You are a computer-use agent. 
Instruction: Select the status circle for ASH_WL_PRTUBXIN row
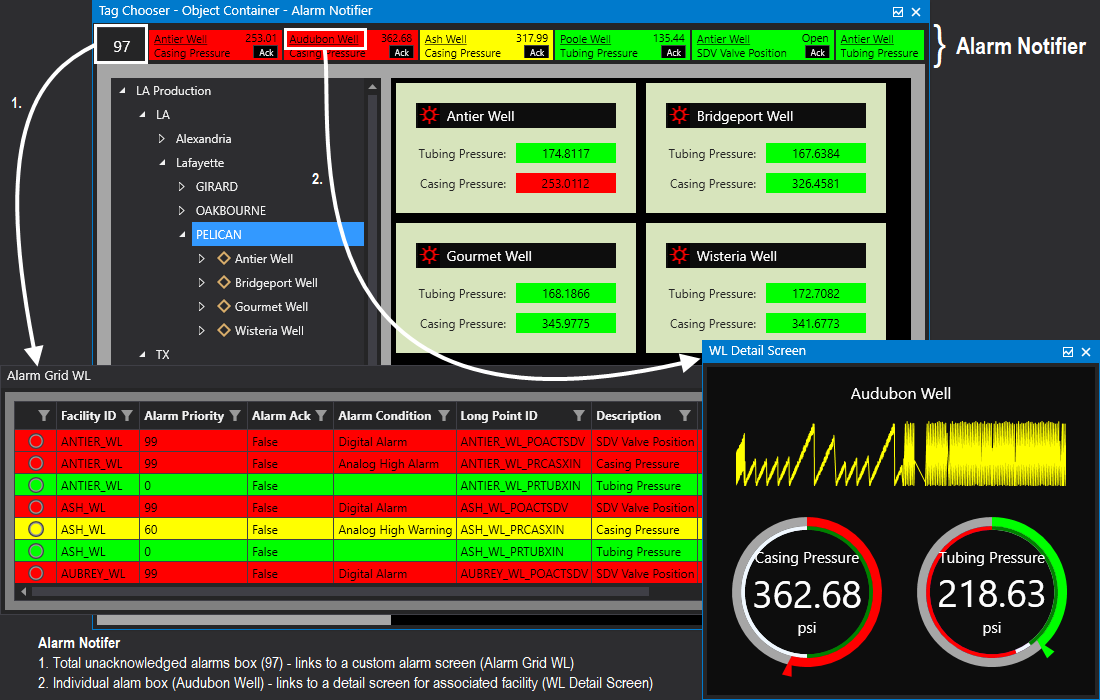pyautogui.click(x=36, y=551)
